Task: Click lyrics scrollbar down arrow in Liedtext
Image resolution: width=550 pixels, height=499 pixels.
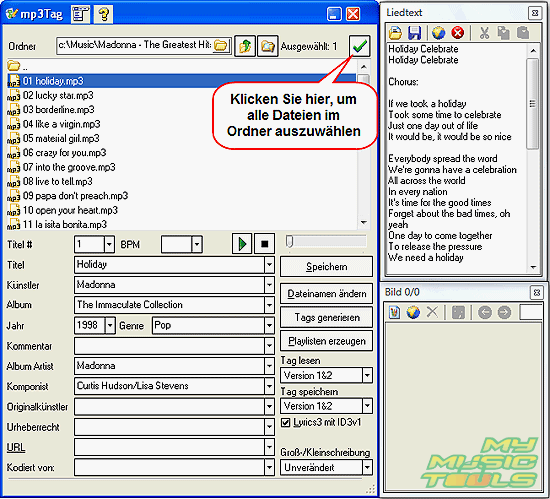Action: [533, 267]
